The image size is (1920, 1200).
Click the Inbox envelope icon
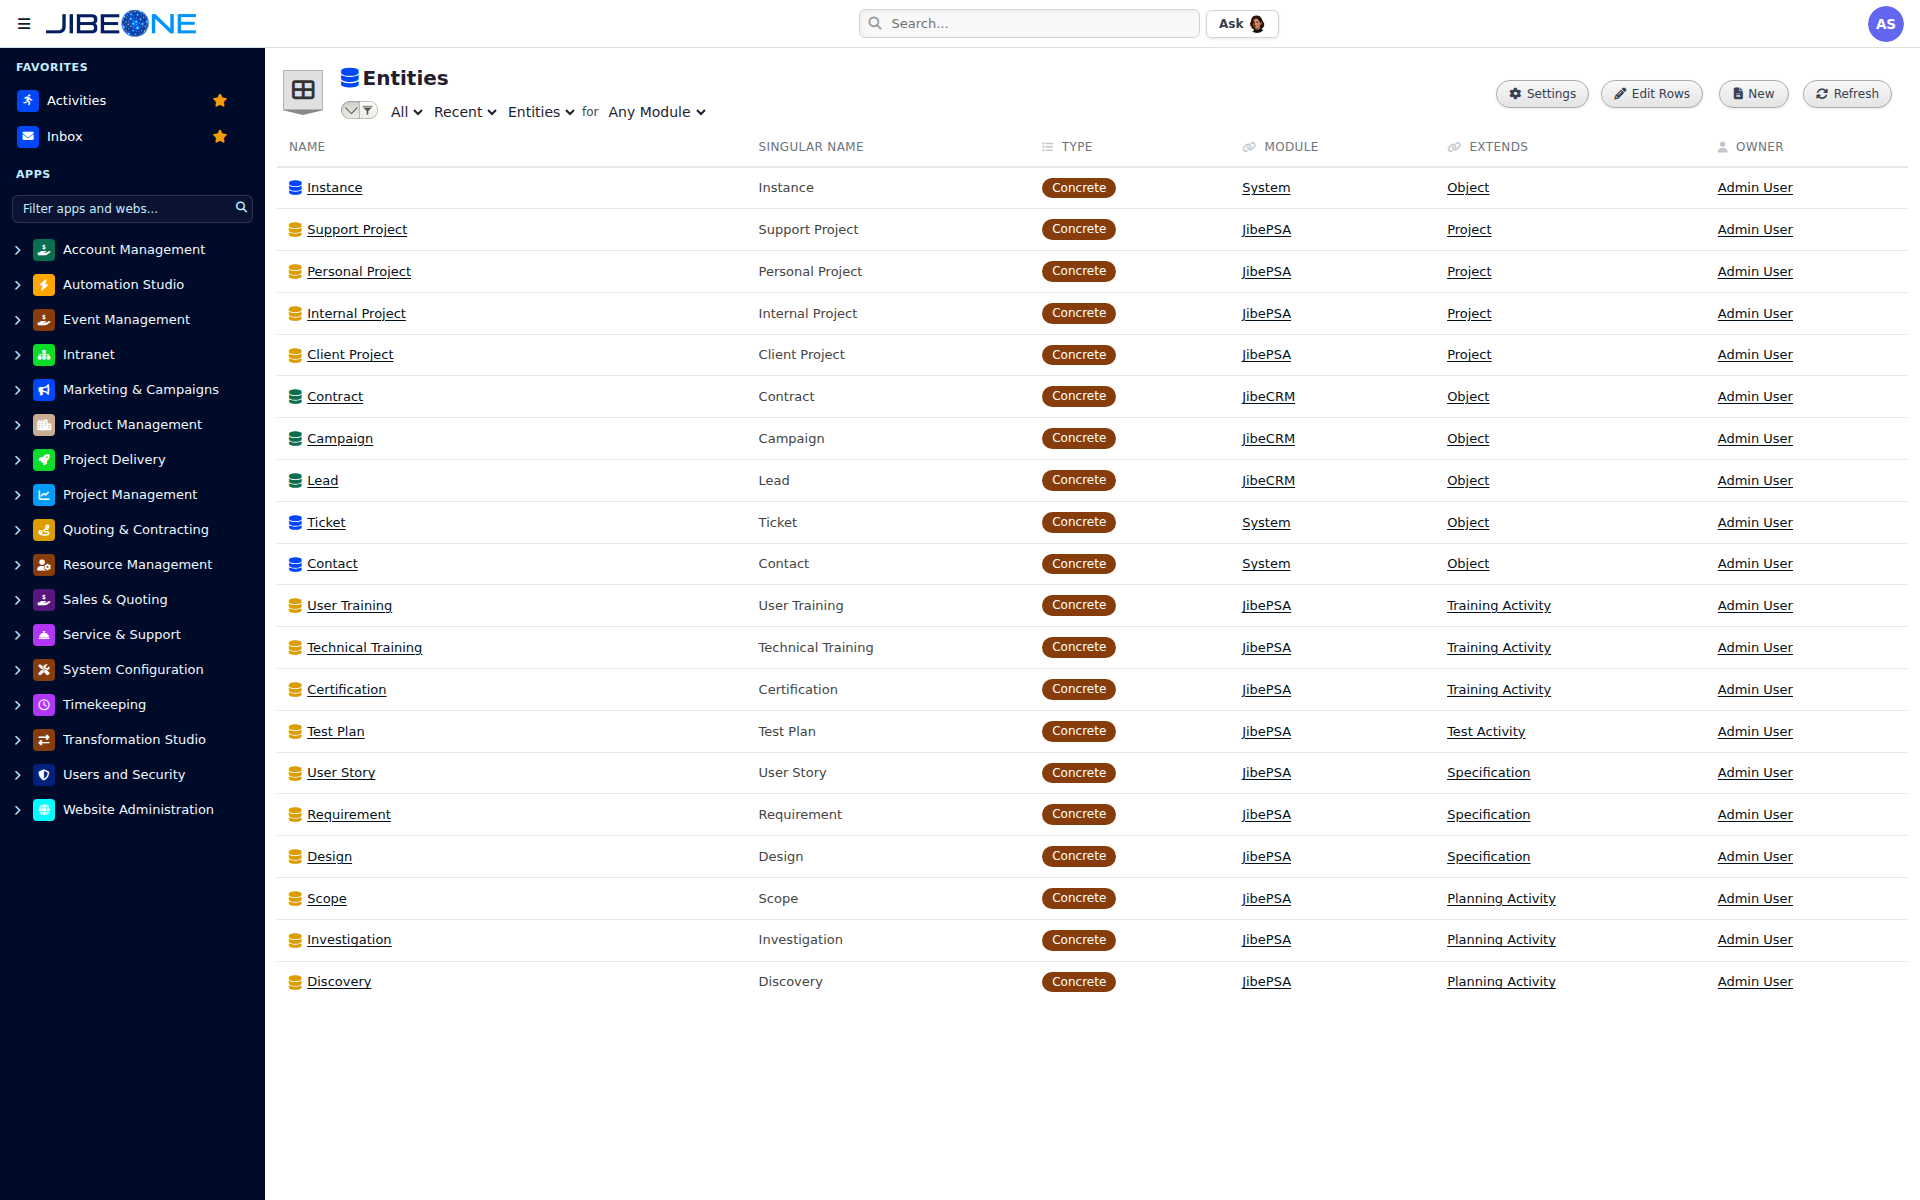pos(28,137)
